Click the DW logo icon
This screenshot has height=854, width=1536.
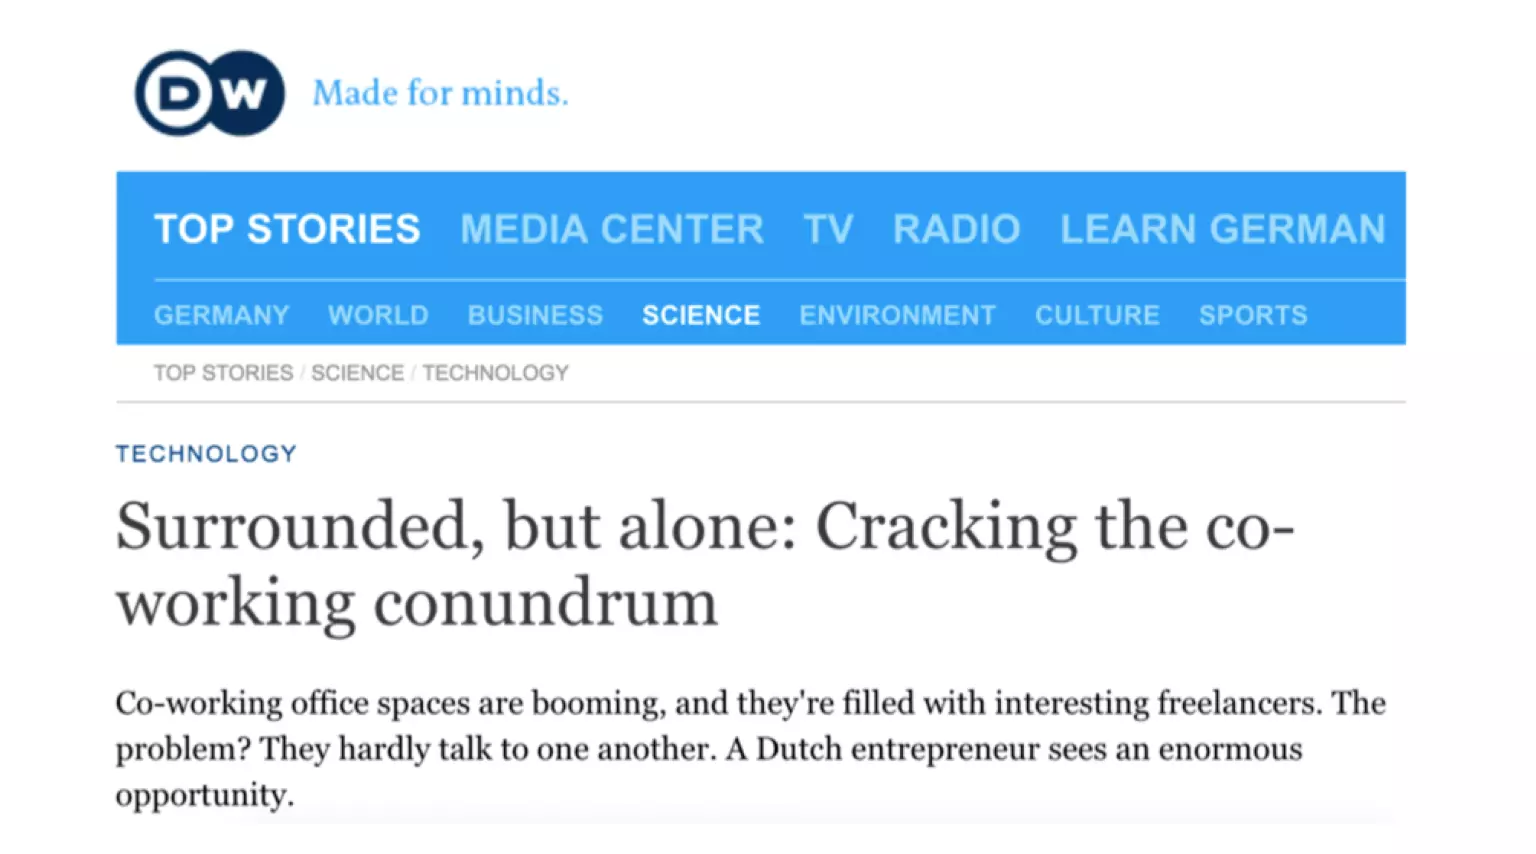tap(210, 93)
